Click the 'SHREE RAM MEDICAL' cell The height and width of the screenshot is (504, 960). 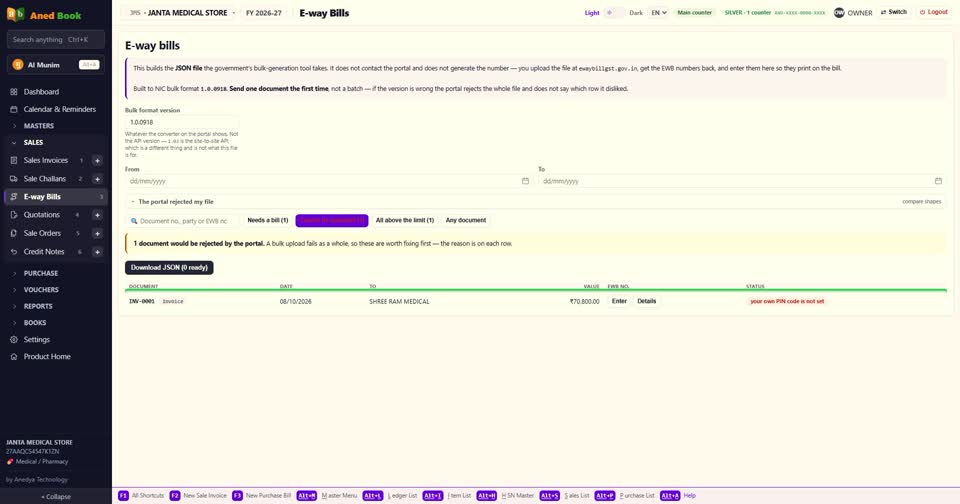[x=399, y=301]
